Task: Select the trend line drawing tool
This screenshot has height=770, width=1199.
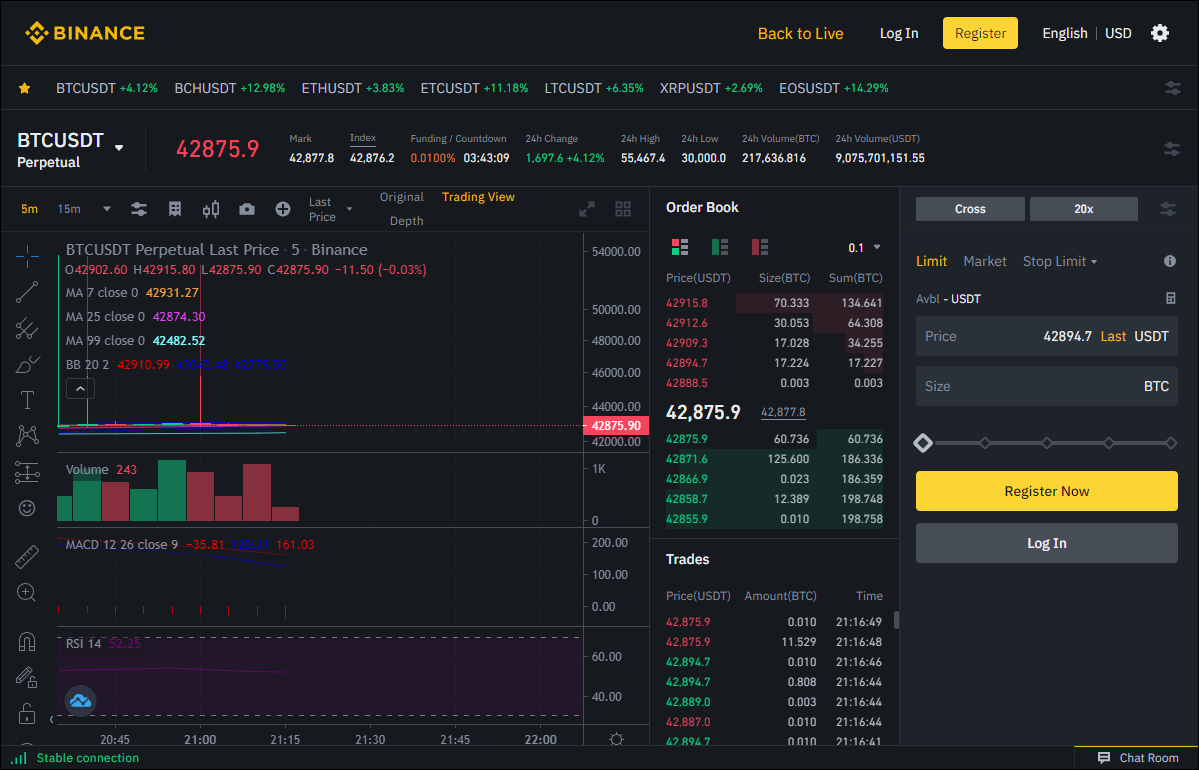Action: pos(27,292)
